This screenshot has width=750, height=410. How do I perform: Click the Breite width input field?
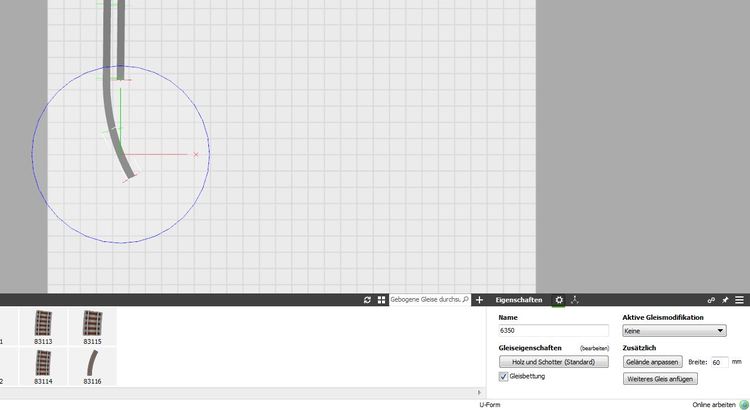coord(718,361)
